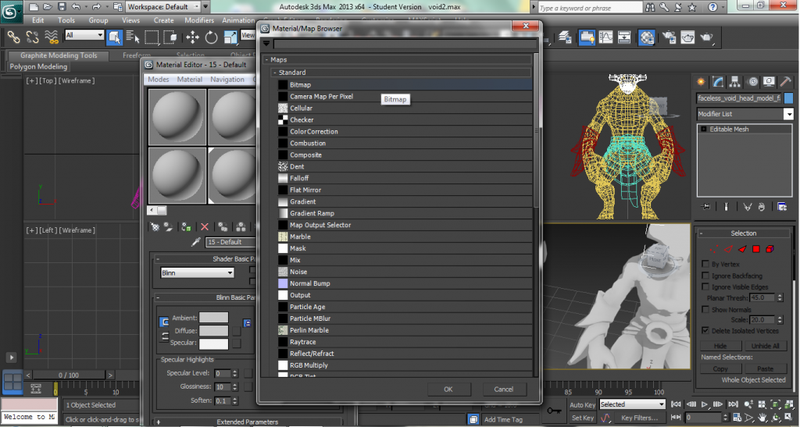Open the Modifiers menu
The width and height of the screenshot is (800, 427).
(199, 20)
